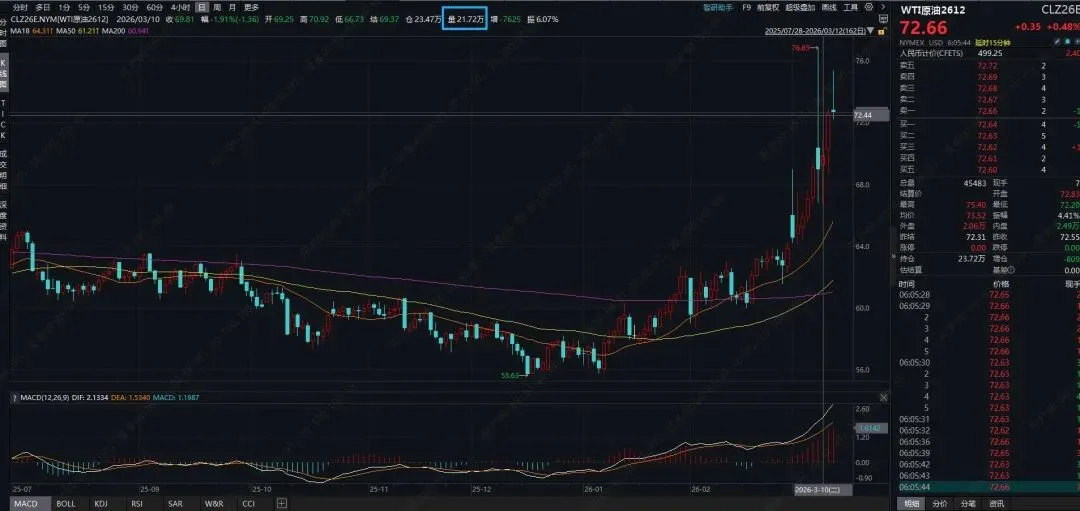
Task: Open the 更多 more periods menu
Action: click(251, 7)
